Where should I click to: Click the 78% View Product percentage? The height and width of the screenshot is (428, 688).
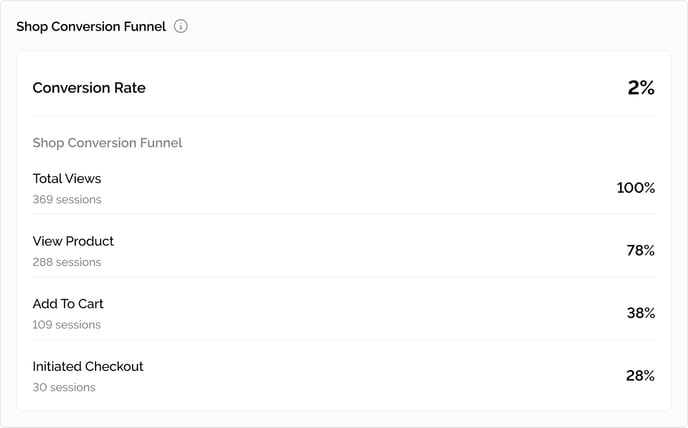pyautogui.click(x=640, y=251)
